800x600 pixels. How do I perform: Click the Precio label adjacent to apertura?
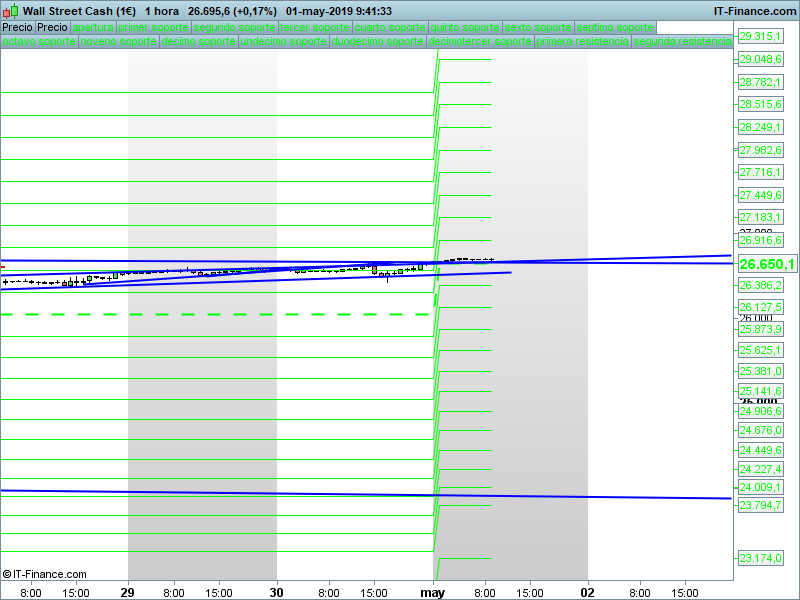[53, 28]
